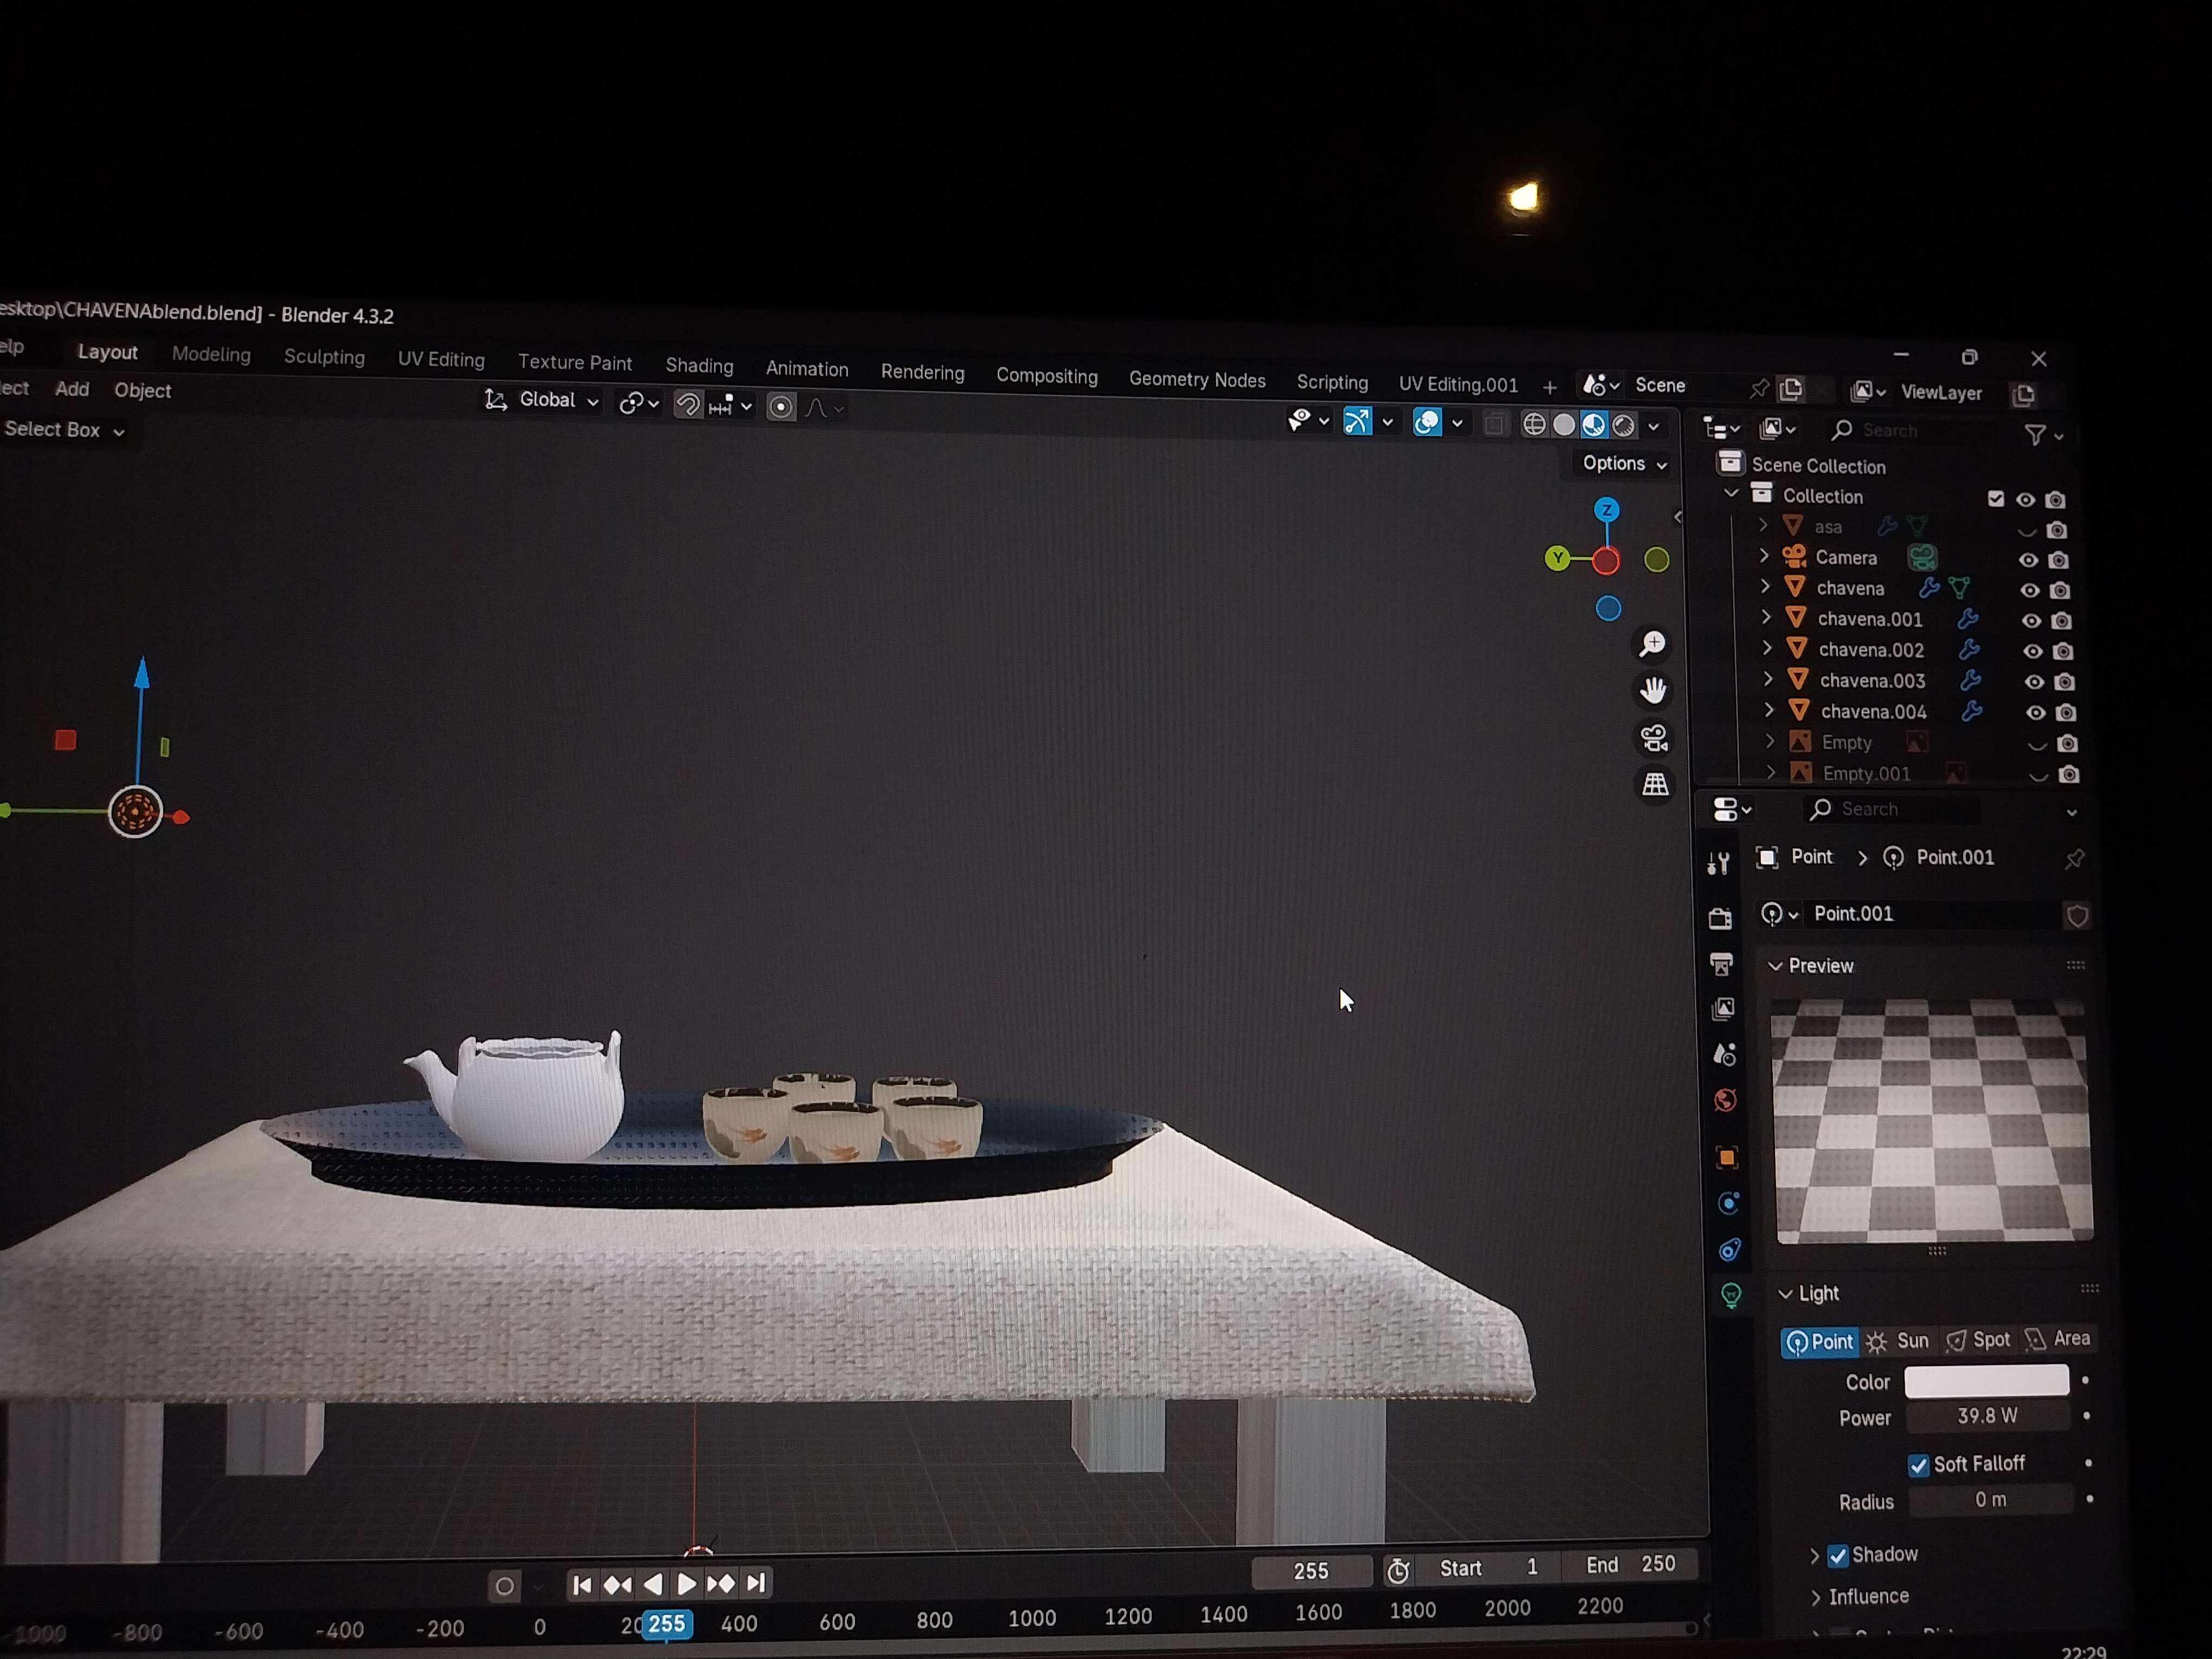Viewport: 2212px width, 1659px height.
Task: Open Object Constraints properties tab
Action: (1729, 1249)
